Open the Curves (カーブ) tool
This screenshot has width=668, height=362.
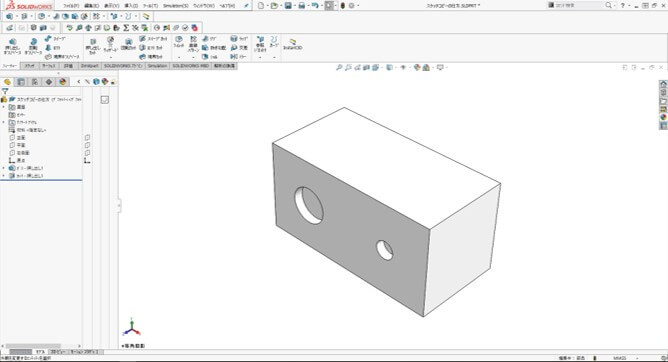coord(274,42)
